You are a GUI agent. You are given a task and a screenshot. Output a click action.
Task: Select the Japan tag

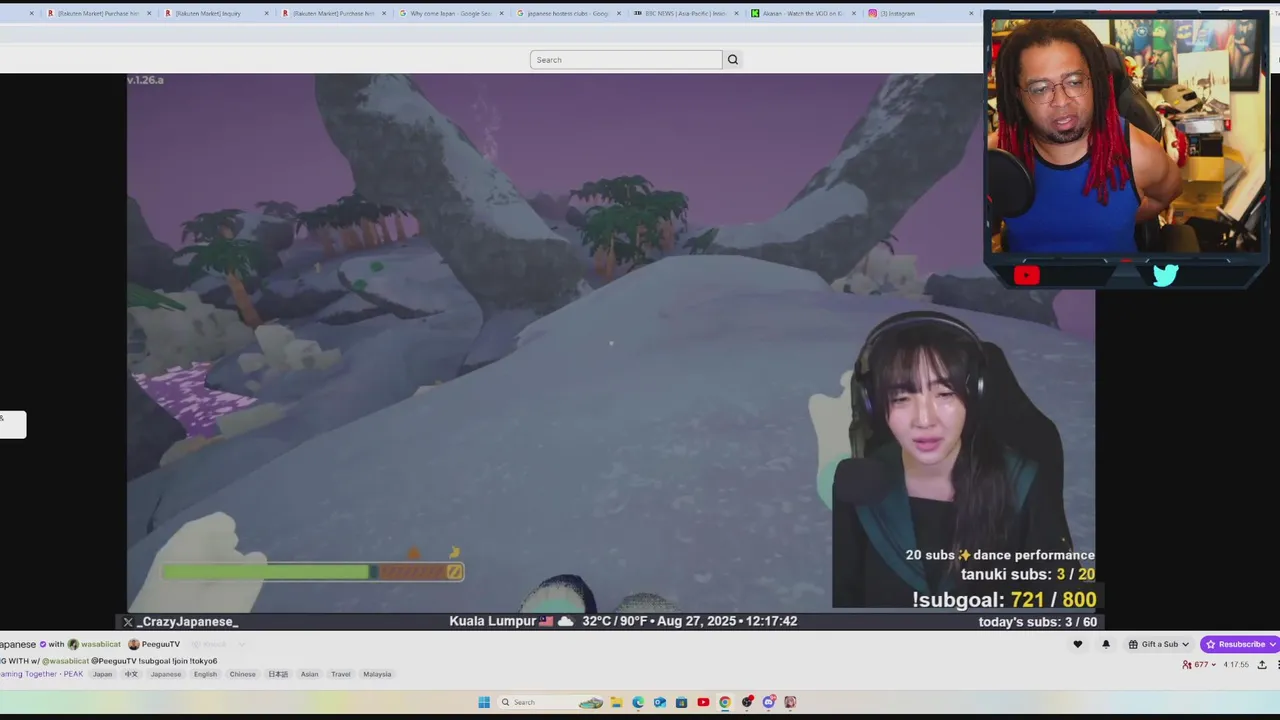[103, 674]
